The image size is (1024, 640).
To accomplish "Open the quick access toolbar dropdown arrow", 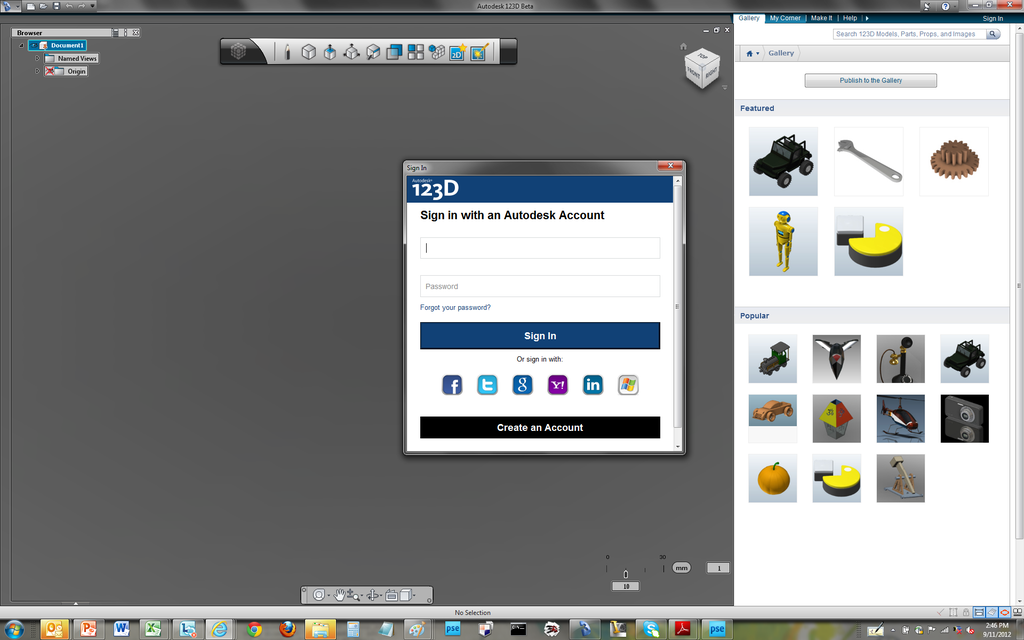I will point(92,6).
